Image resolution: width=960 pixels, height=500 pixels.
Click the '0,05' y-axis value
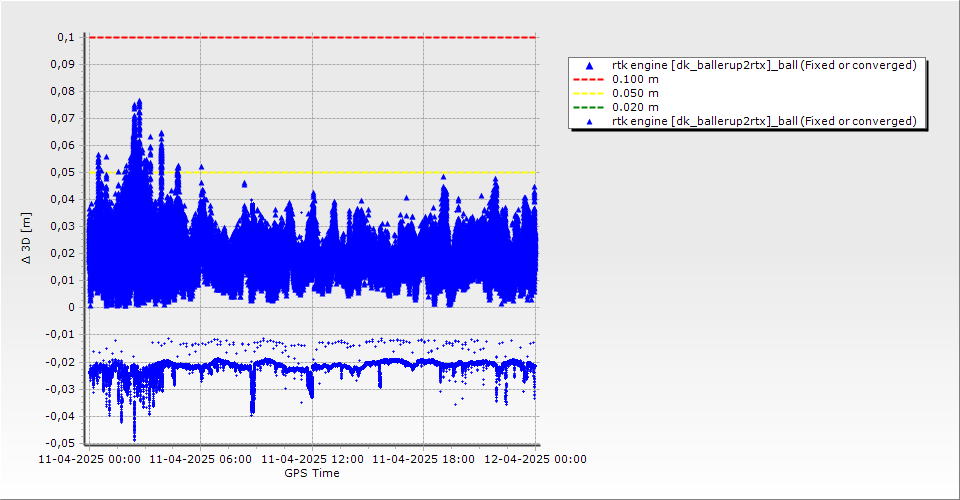63,172
